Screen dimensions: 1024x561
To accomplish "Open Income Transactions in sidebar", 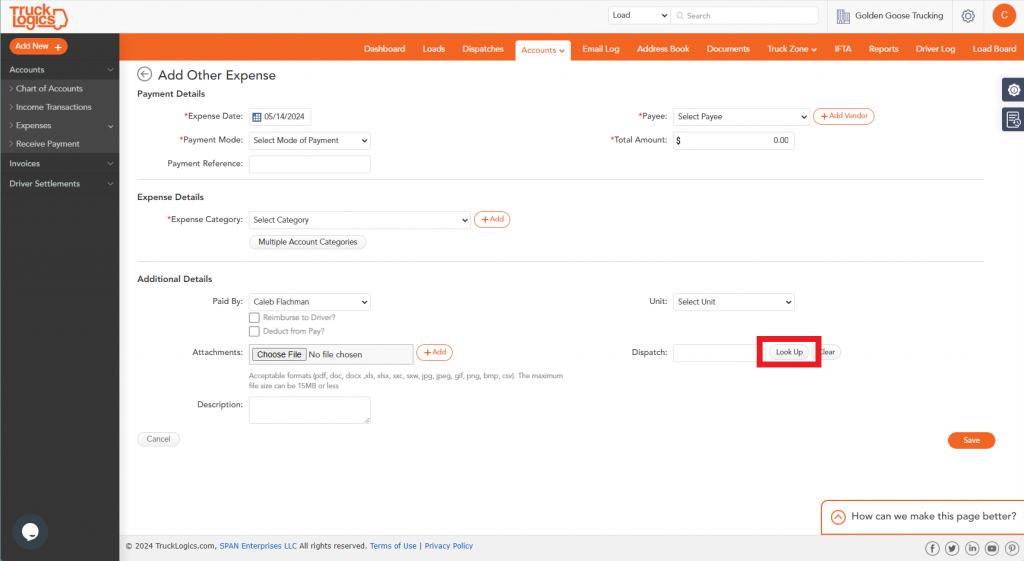I will 54,107.
